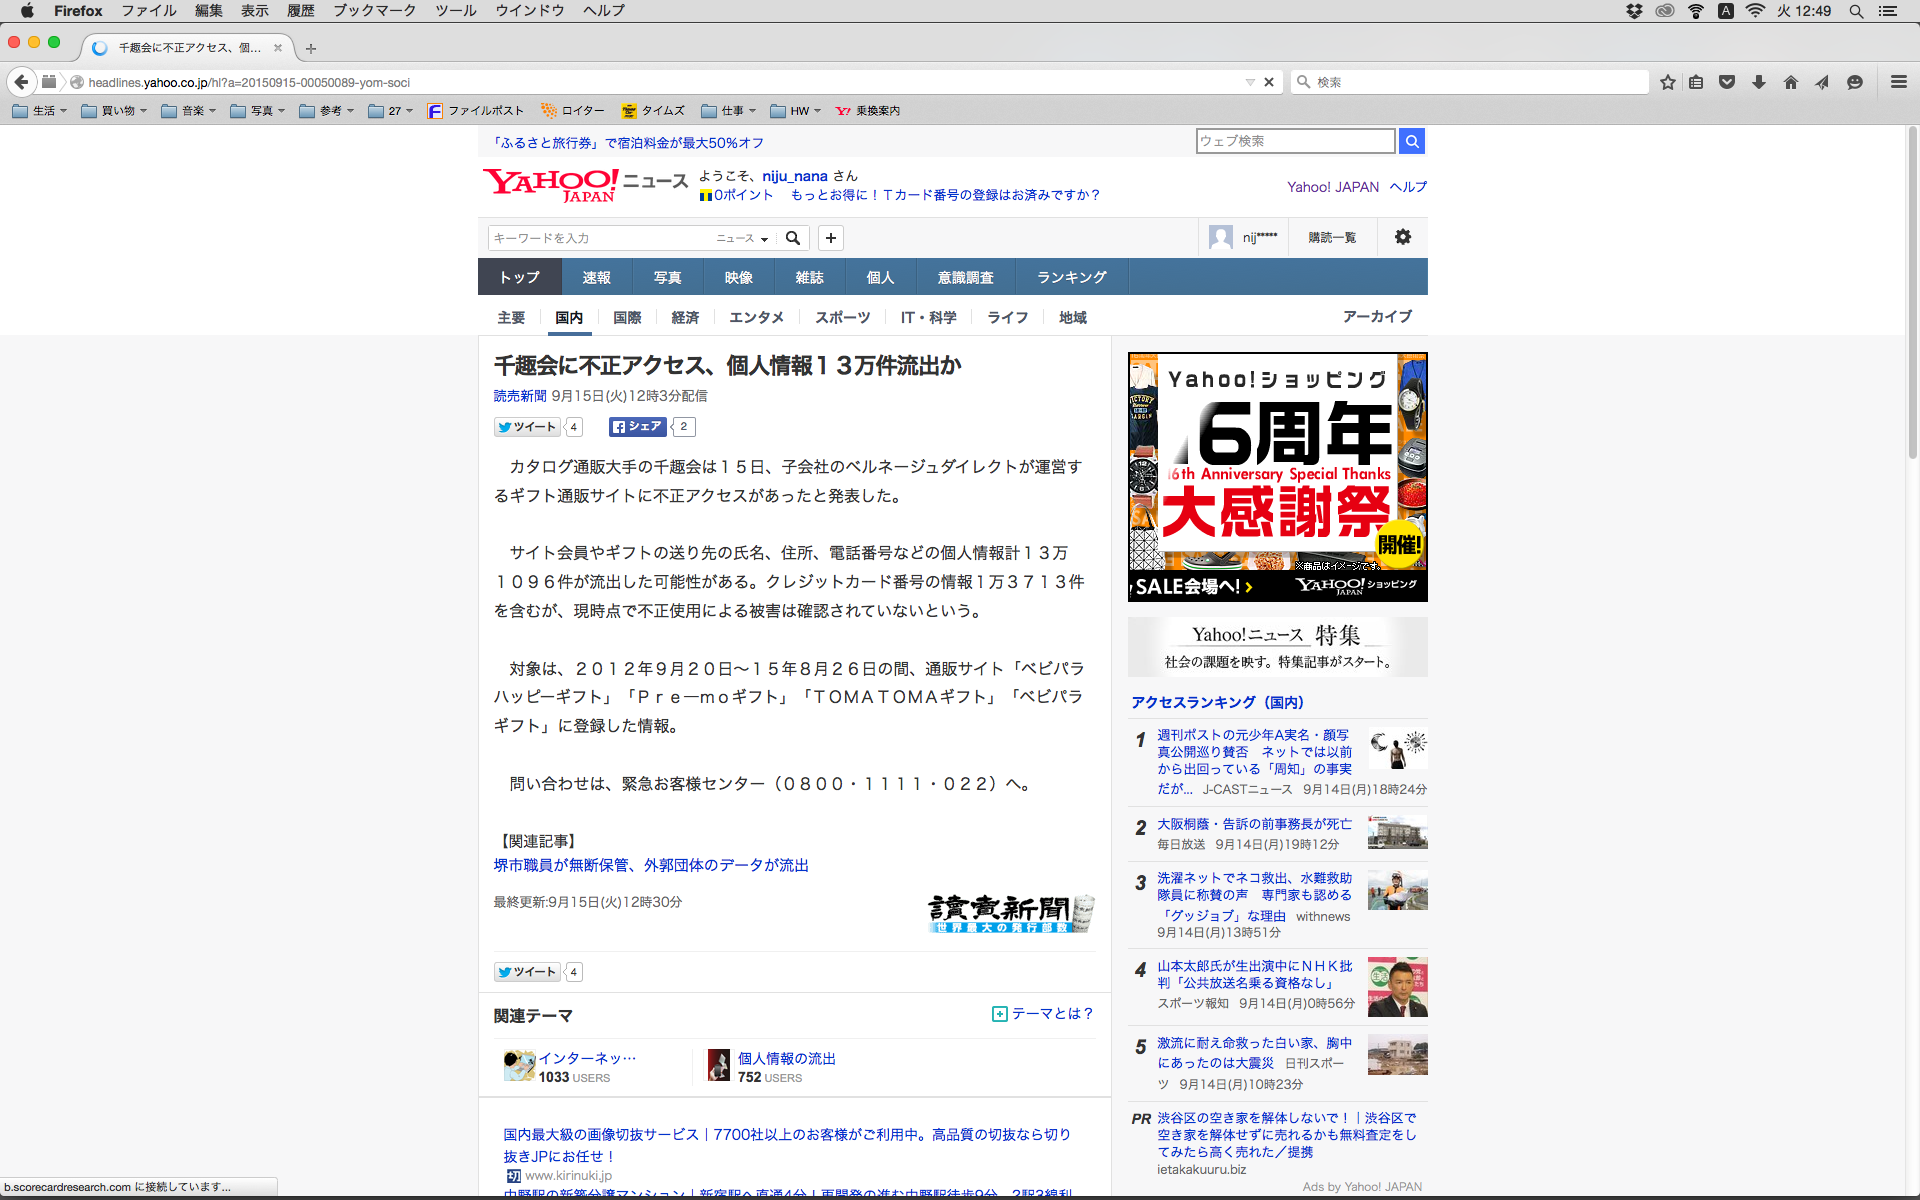The image size is (1920, 1200).
Task: Click the Firefox bookmark star icon
Action: tap(1667, 82)
